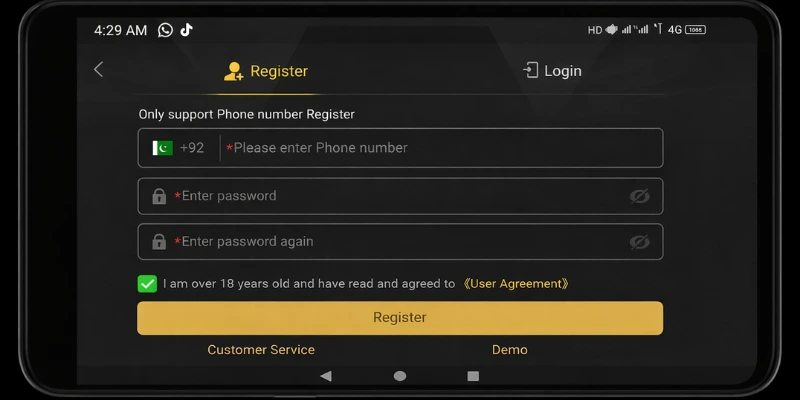The image size is (800, 400).
Task: Open Customer Service link
Action: (261, 349)
